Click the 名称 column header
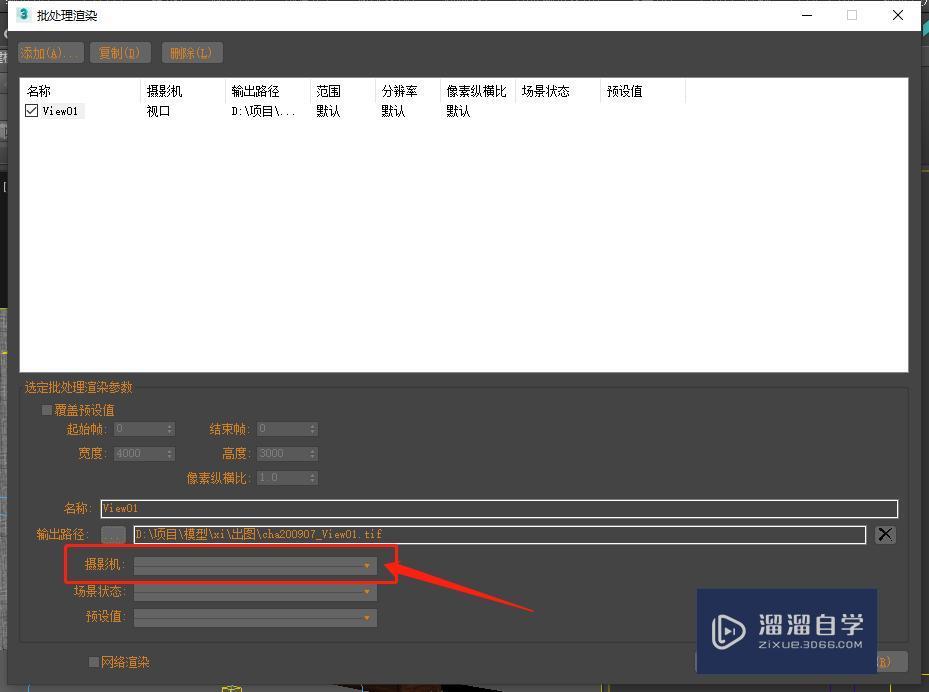Image resolution: width=929 pixels, height=692 pixels. click(x=39, y=91)
